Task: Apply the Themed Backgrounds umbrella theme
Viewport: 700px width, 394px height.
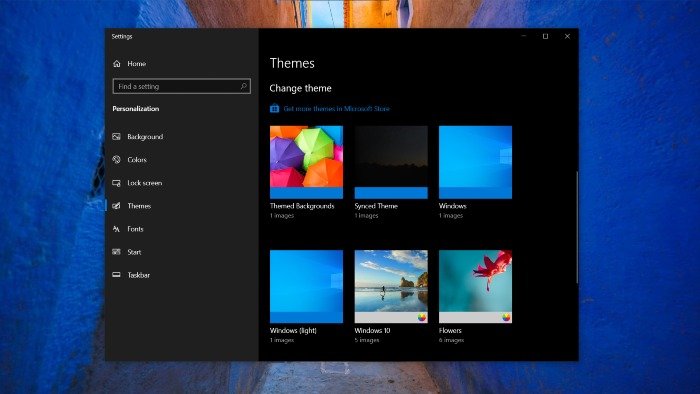Action: (x=306, y=162)
